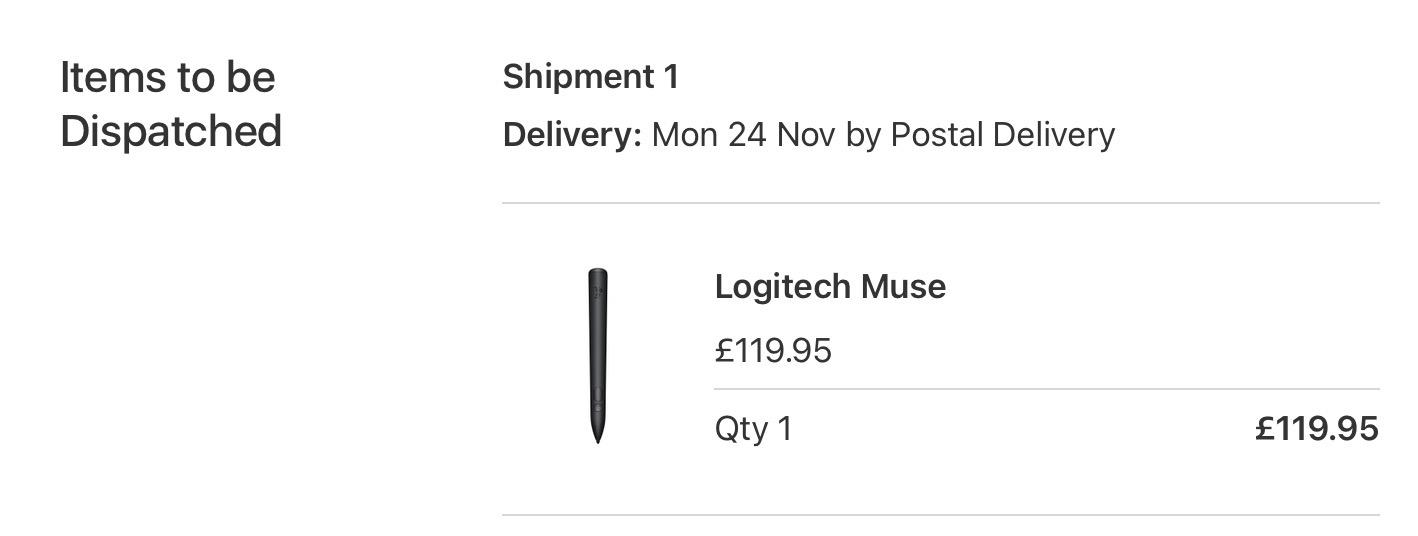The width and height of the screenshot is (1418, 536).
Task: Click the Shipment 1 heading
Action: tap(590, 77)
